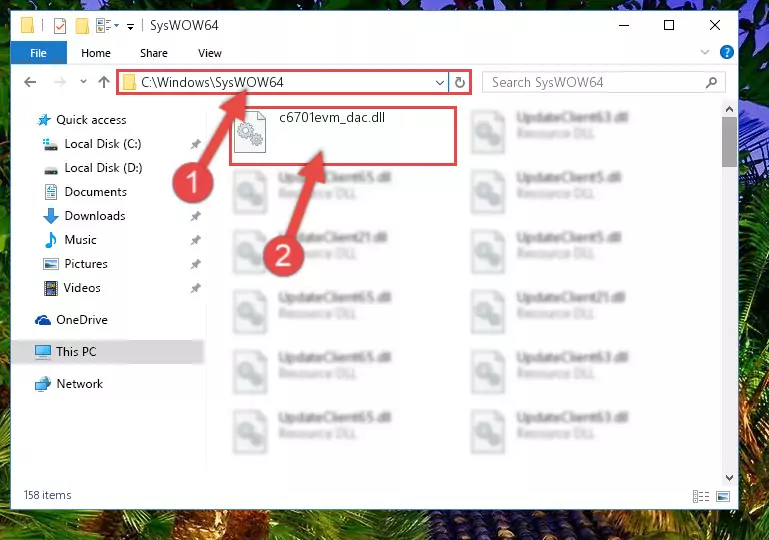Click the vertical scrollbar thumb

click(x=729, y=142)
